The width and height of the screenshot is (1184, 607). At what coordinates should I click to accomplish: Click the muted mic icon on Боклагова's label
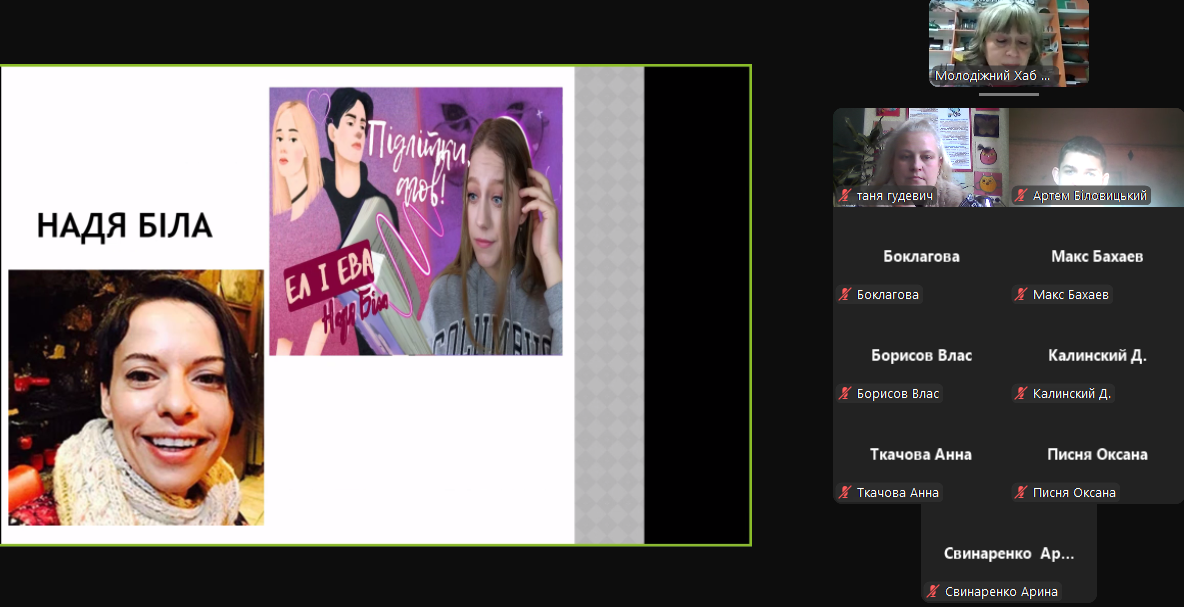tap(845, 295)
